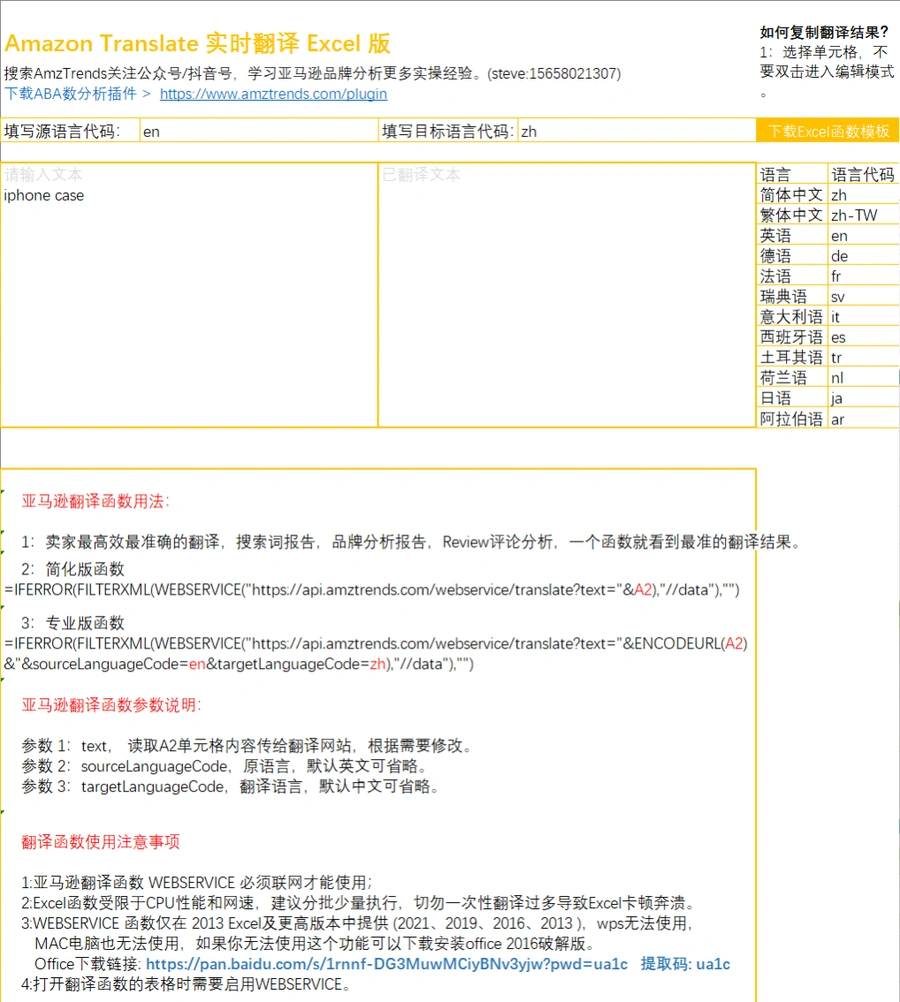The height and width of the screenshot is (1002, 900).
Task: Select the input cell containing 'iphone case'
Action: [x=189, y=295]
